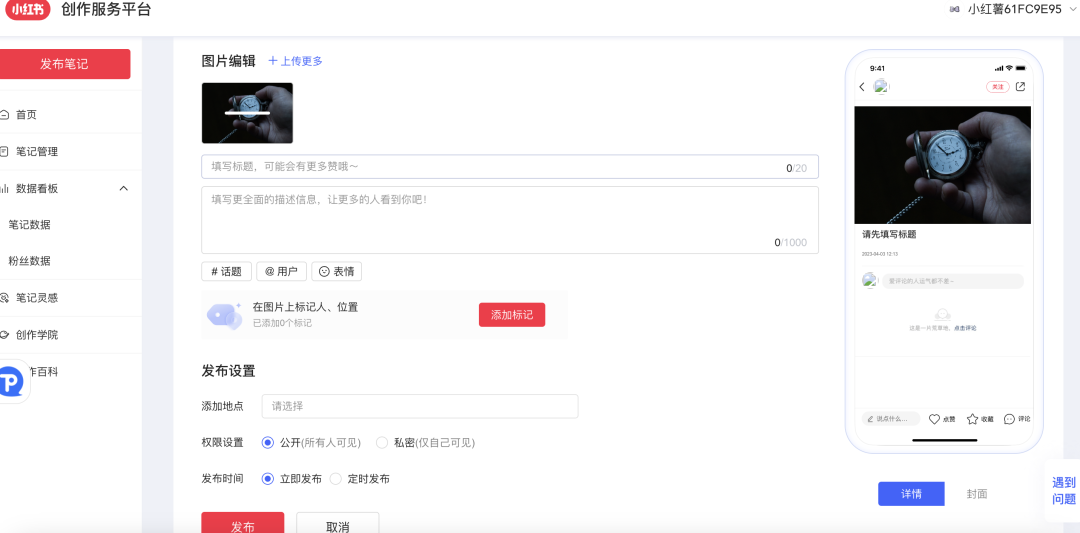Select the 公开 visibility radio button
Screen dimensions: 1080x533
click(267, 442)
